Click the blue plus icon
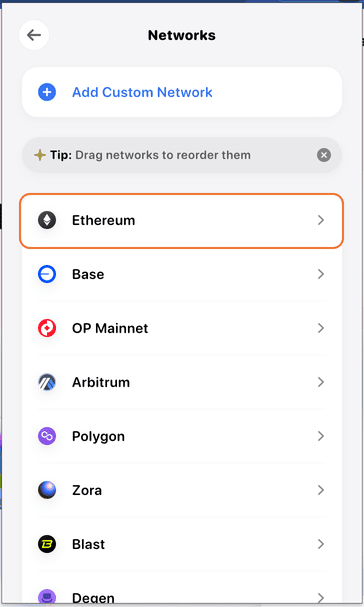Image resolution: width=364 pixels, height=607 pixels. click(47, 92)
